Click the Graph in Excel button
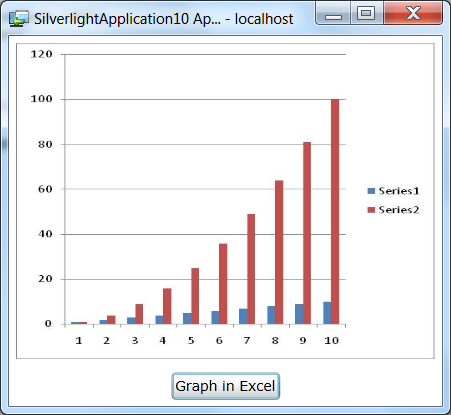Screen dimensions: 451x415 (x=225, y=386)
